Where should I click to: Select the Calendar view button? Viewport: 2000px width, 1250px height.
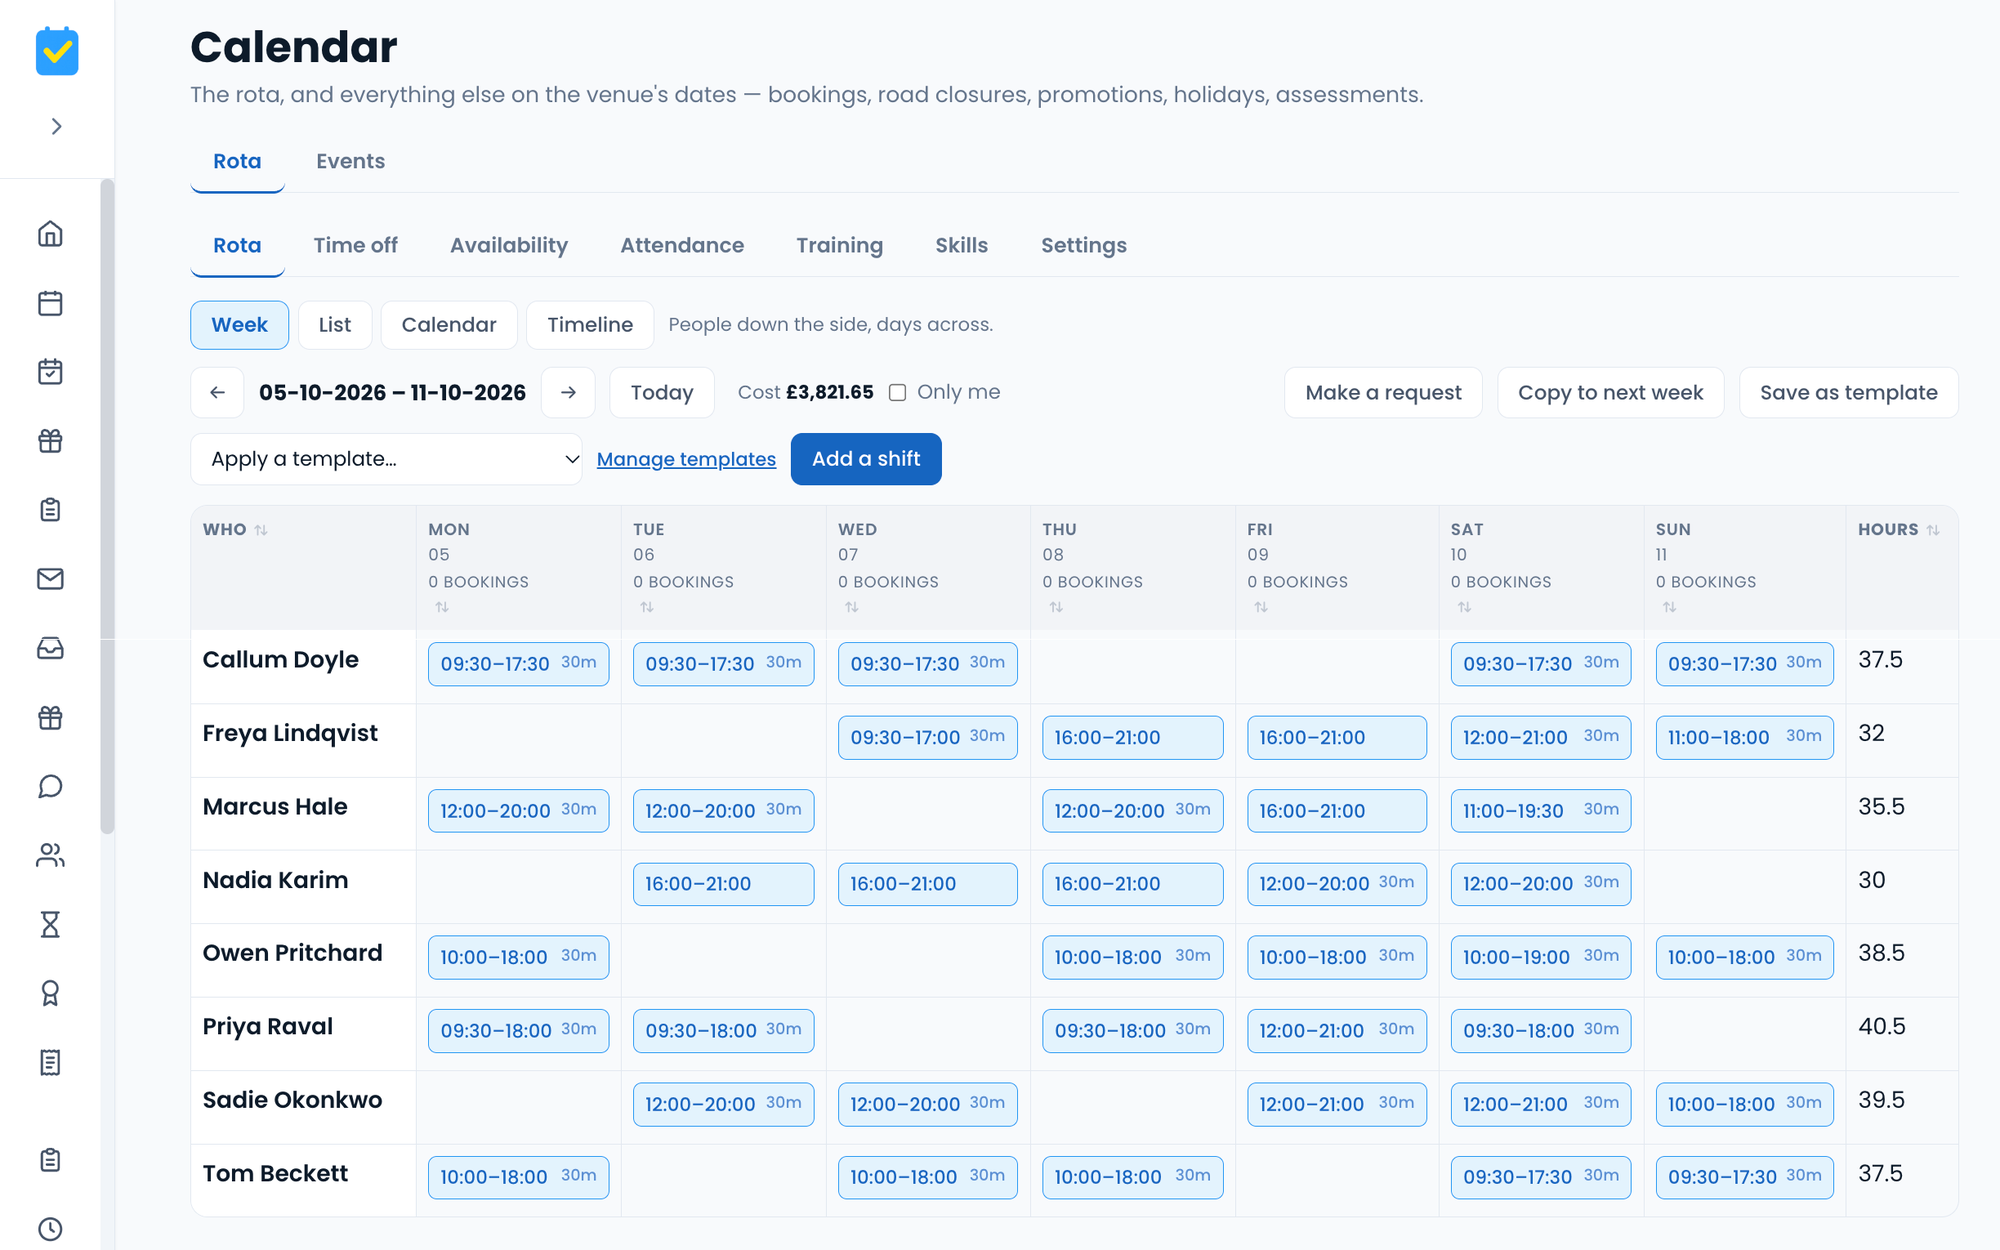[x=449, y=325]
